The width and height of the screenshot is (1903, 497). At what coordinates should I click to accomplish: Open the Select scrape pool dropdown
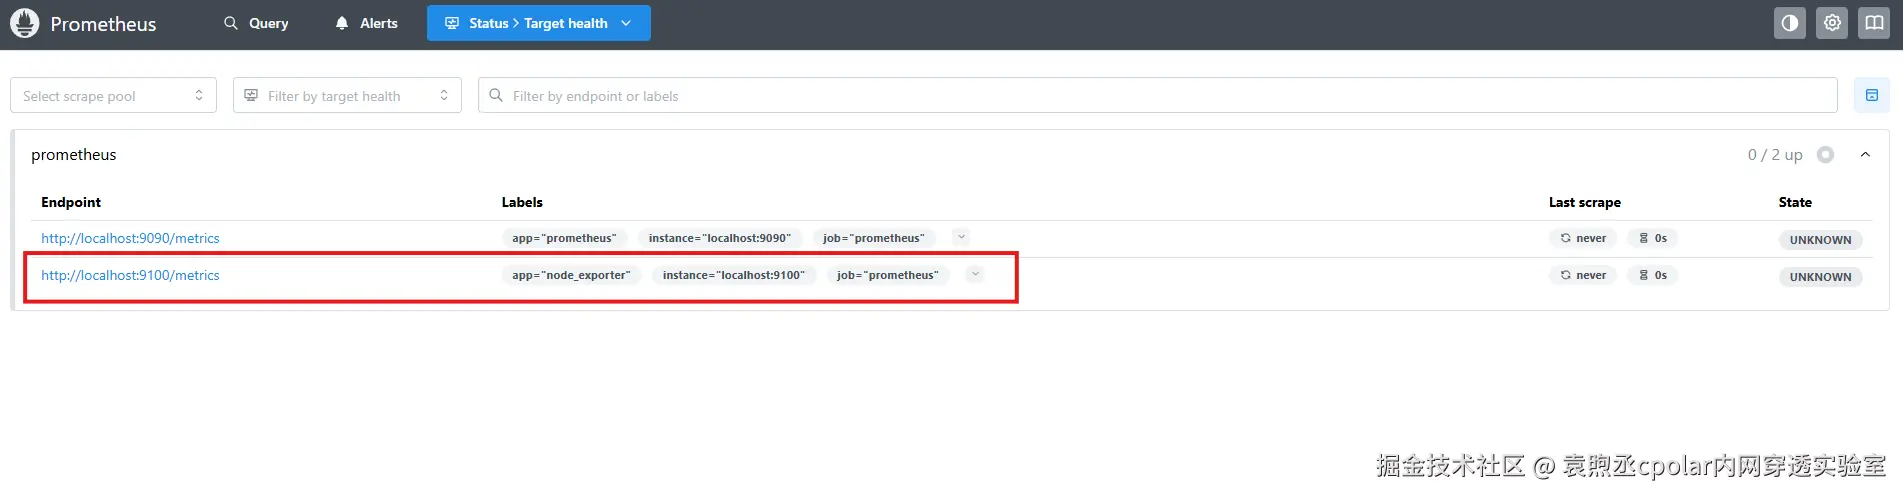[113, 95]
